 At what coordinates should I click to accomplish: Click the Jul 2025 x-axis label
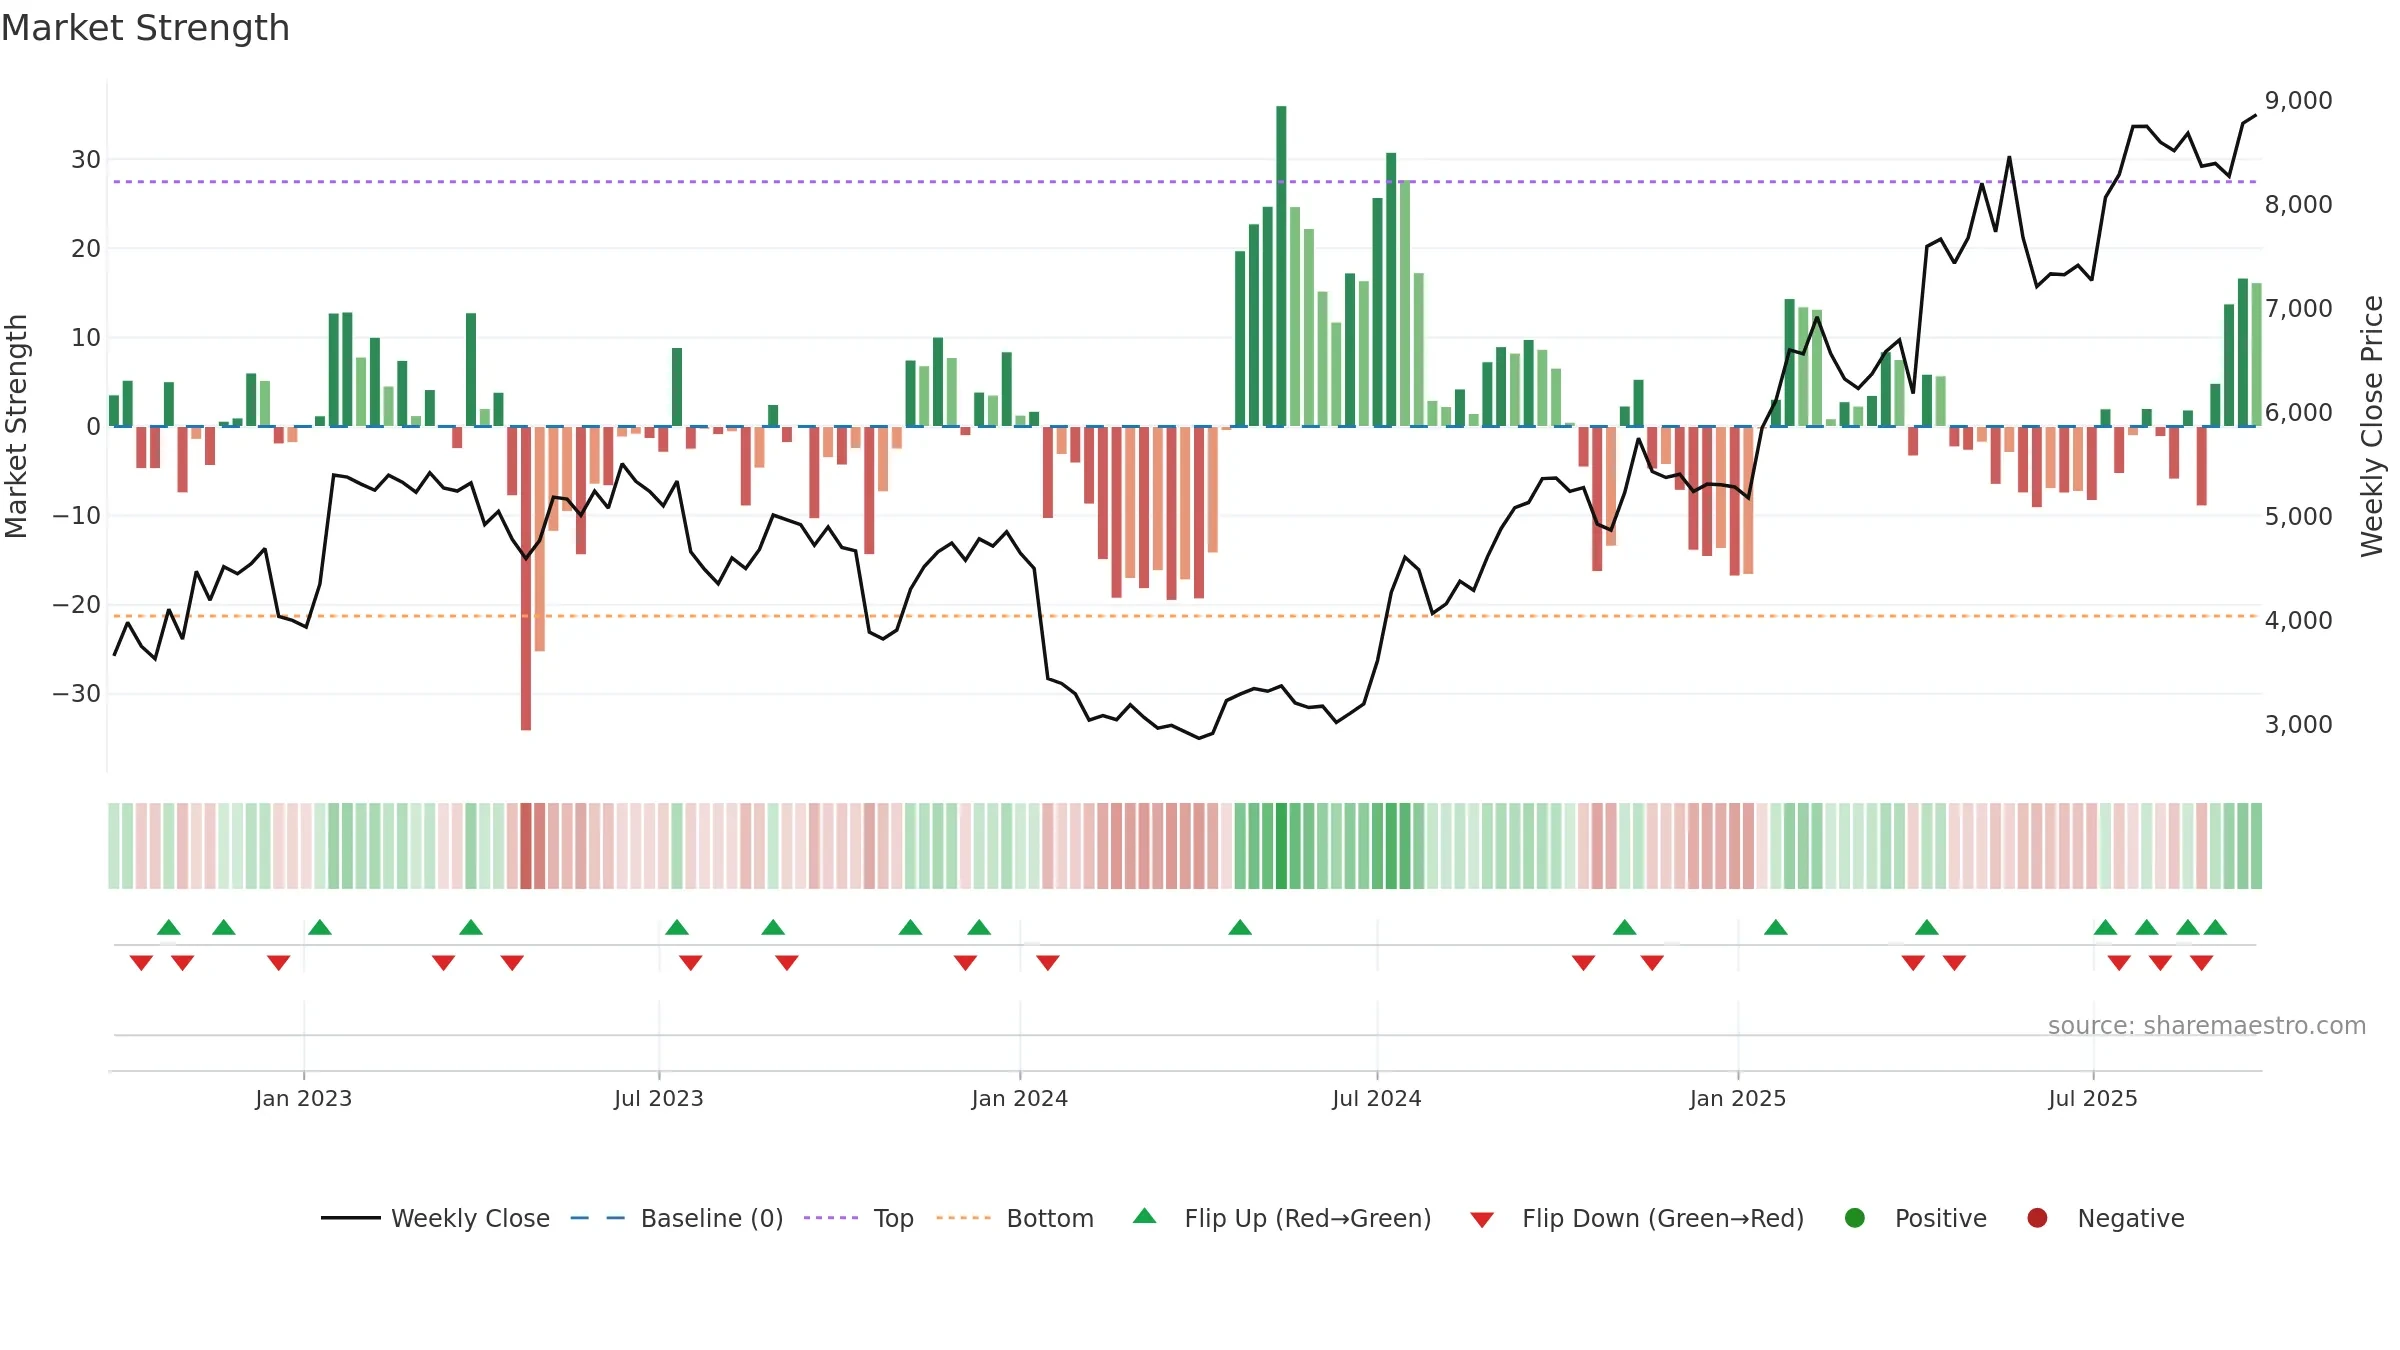click(x=2093, y=1099)
